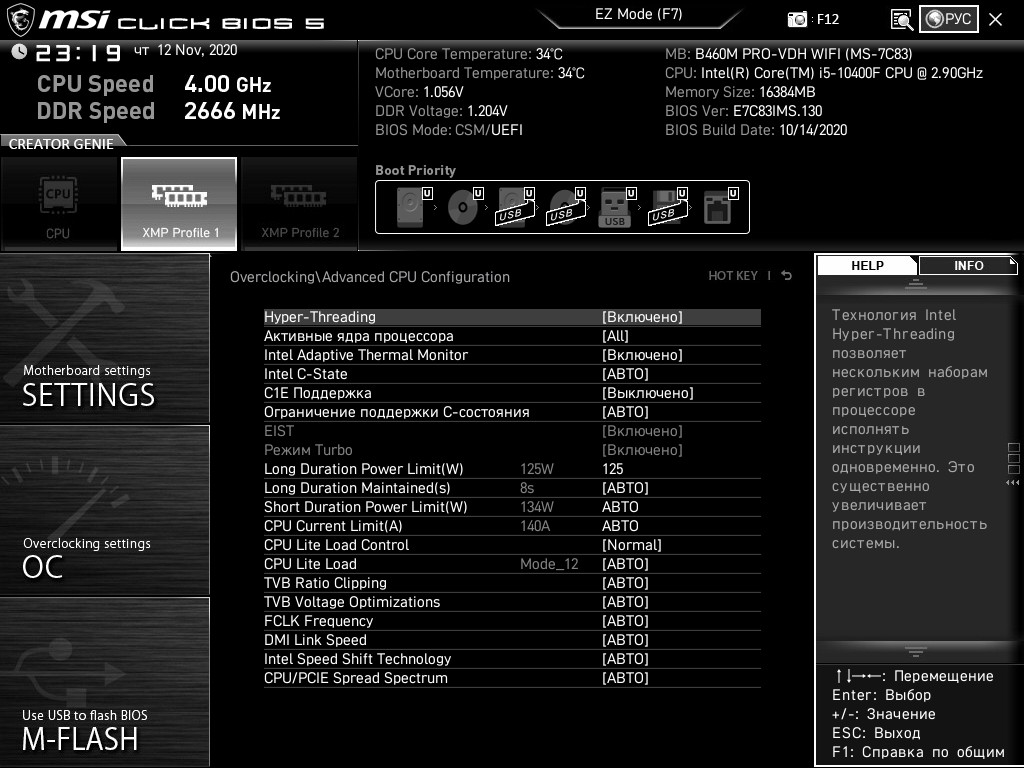
Task: Click the "Mode_12" CPU Lite Load hint
Action: click(549, 564)
